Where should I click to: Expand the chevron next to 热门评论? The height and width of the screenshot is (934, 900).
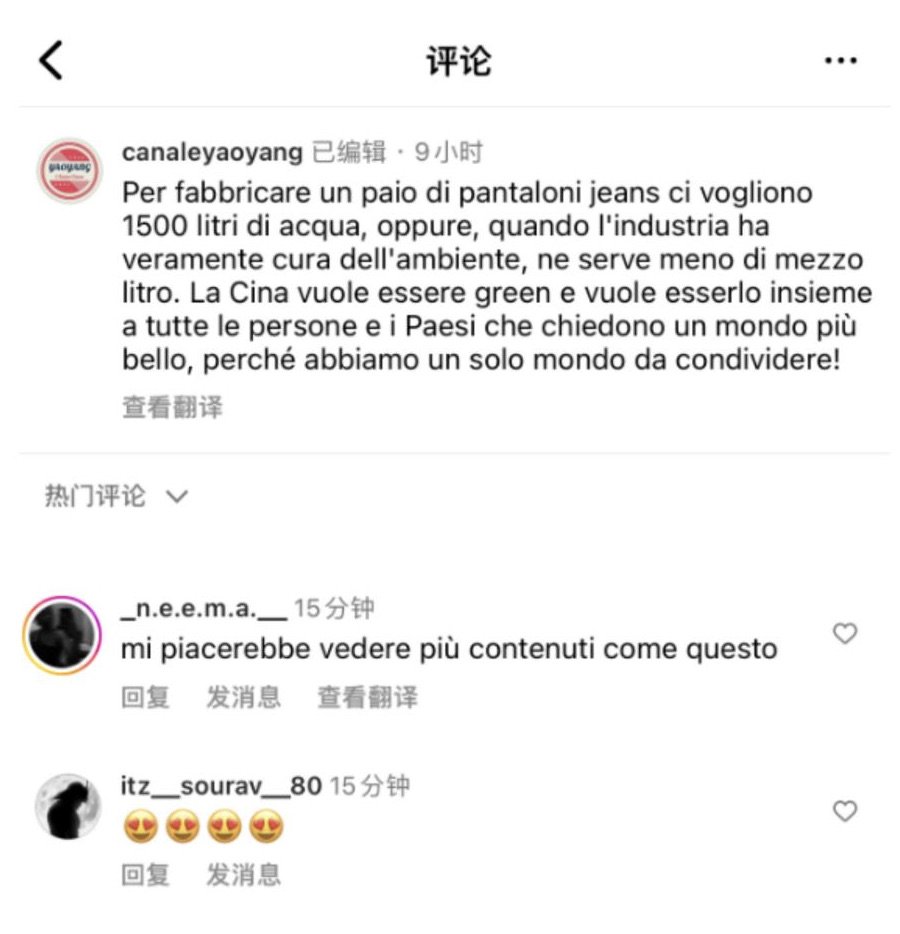pos(177,496)
